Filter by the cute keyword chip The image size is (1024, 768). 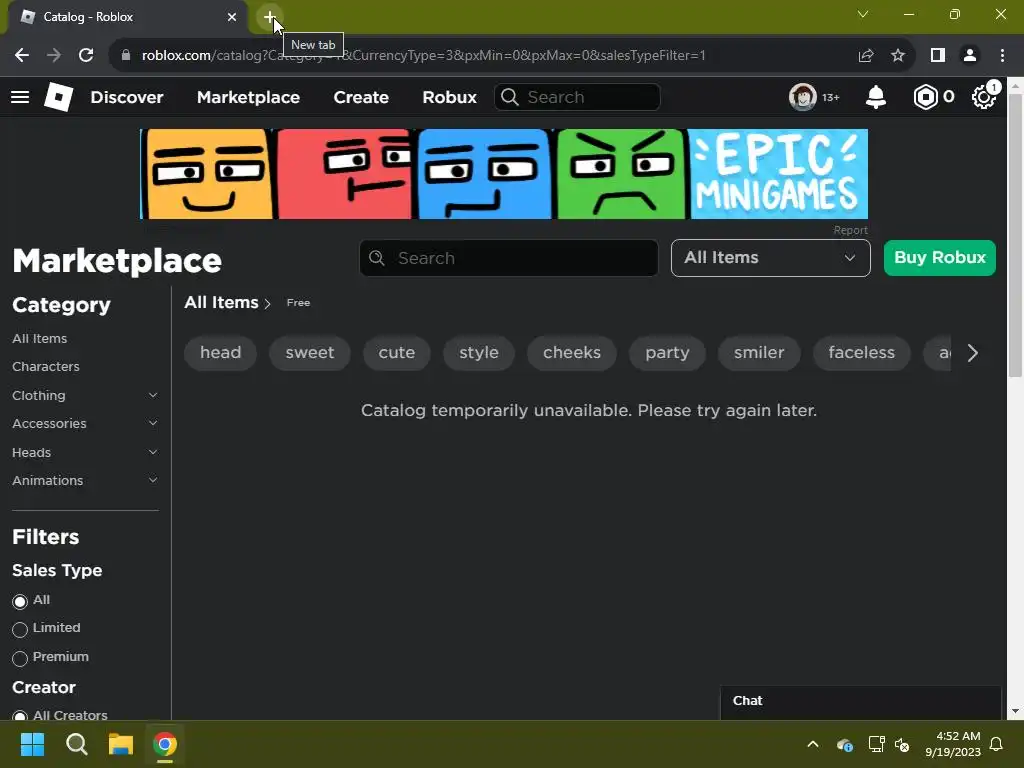tap(396, 353)
